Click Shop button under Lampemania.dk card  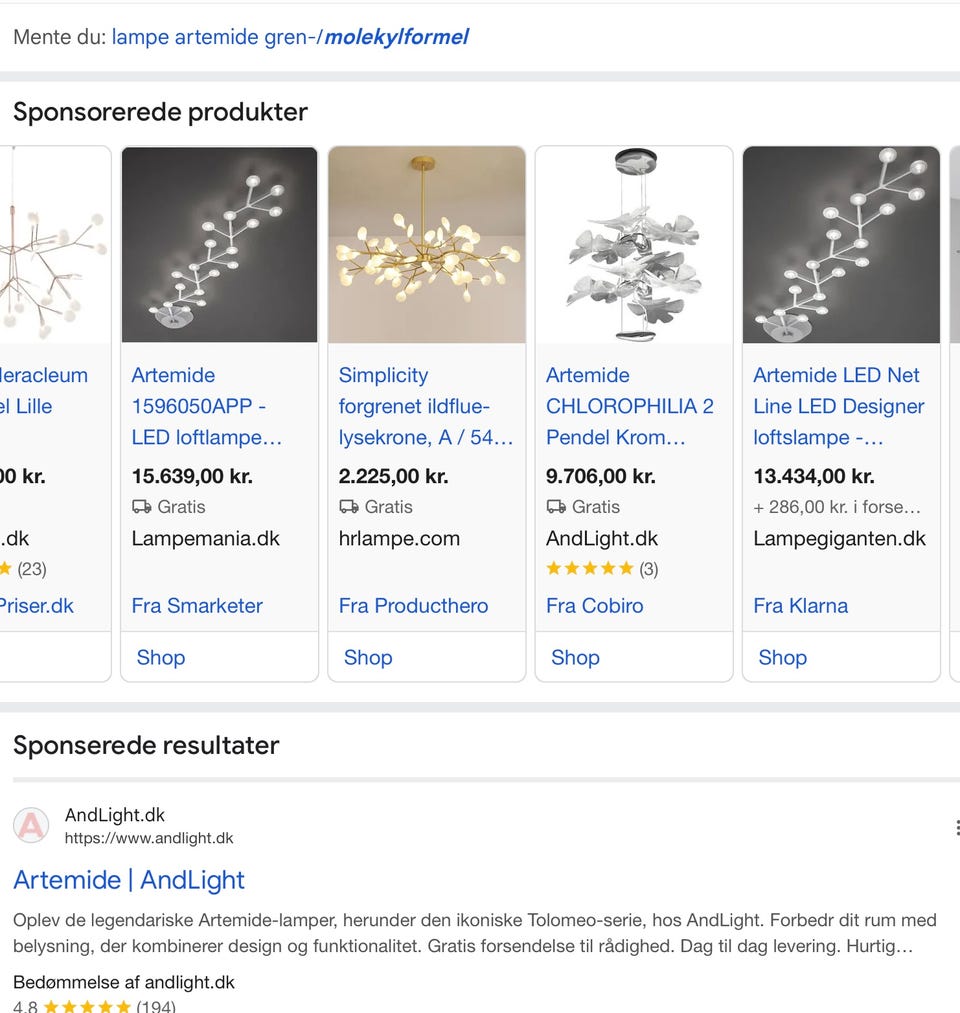[161, 657]
